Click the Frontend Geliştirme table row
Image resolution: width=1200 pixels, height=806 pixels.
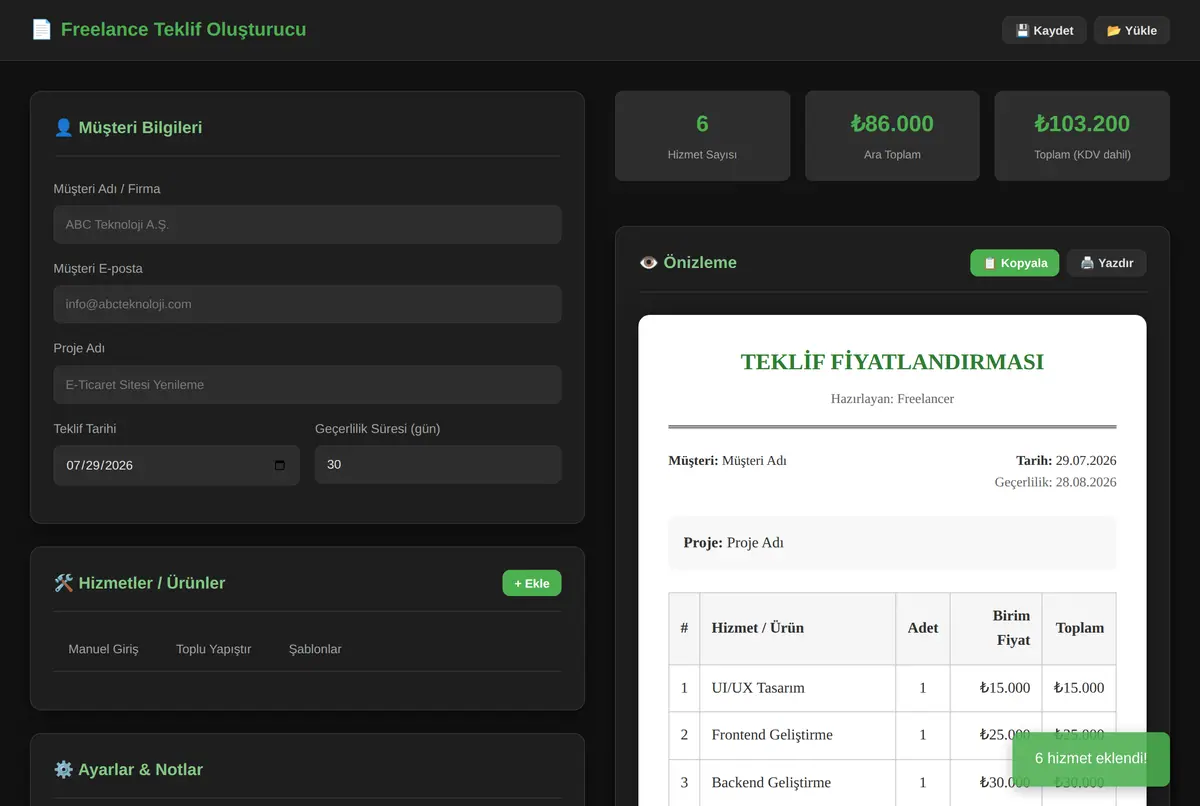892,735
